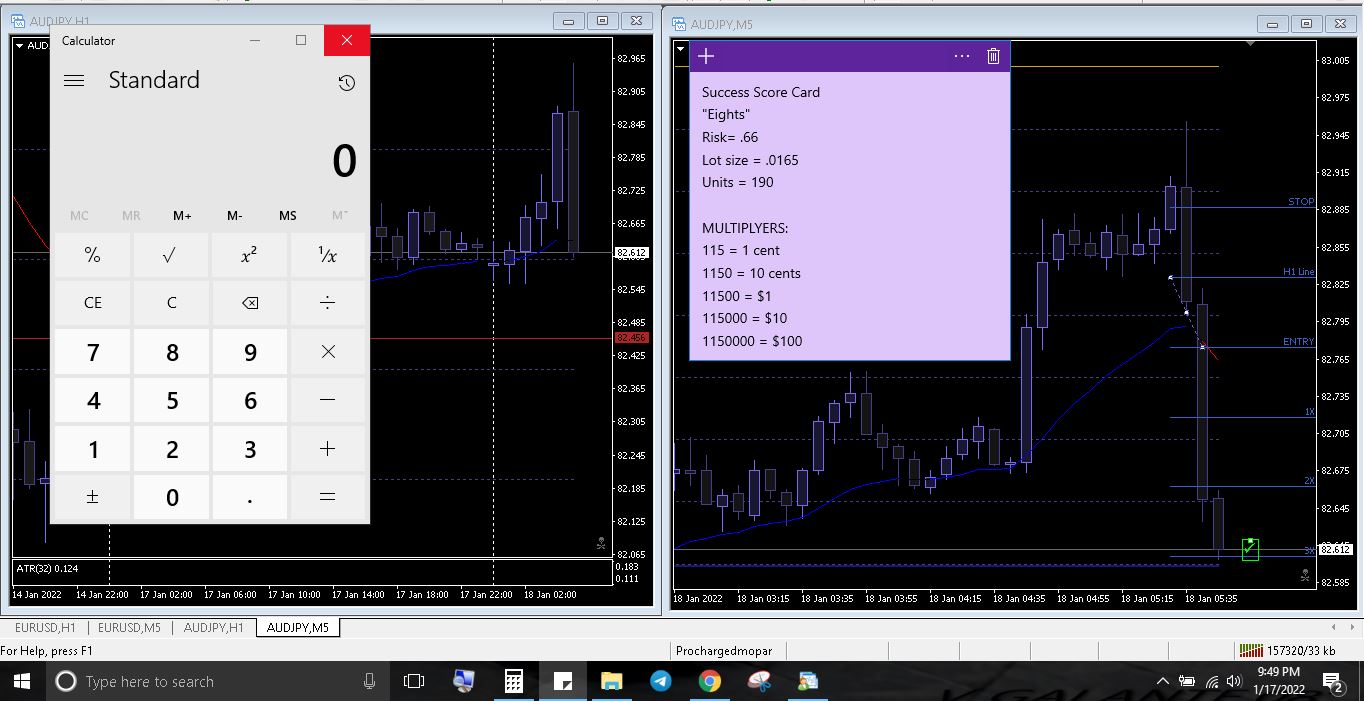1364x701 pixels.
Task: Open Telegram from the taskbar
Action: click(660, 681)
